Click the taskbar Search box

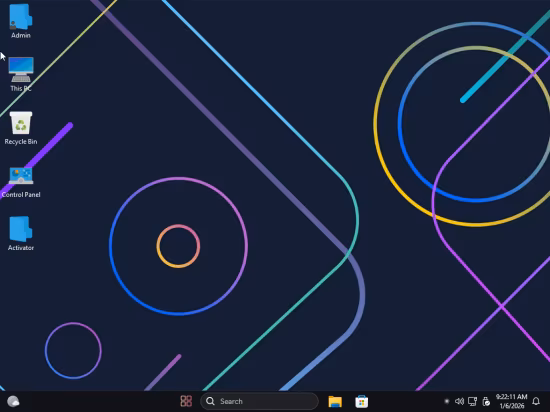pyautogui.click(x=259, y=401)
